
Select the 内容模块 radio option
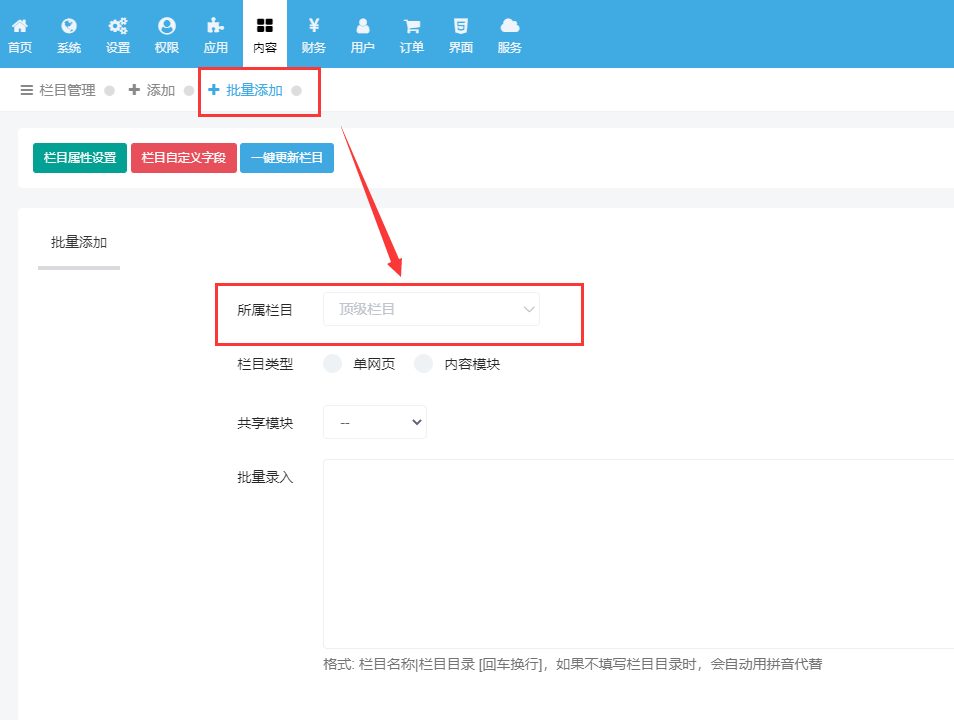click(x=423, y=364)
